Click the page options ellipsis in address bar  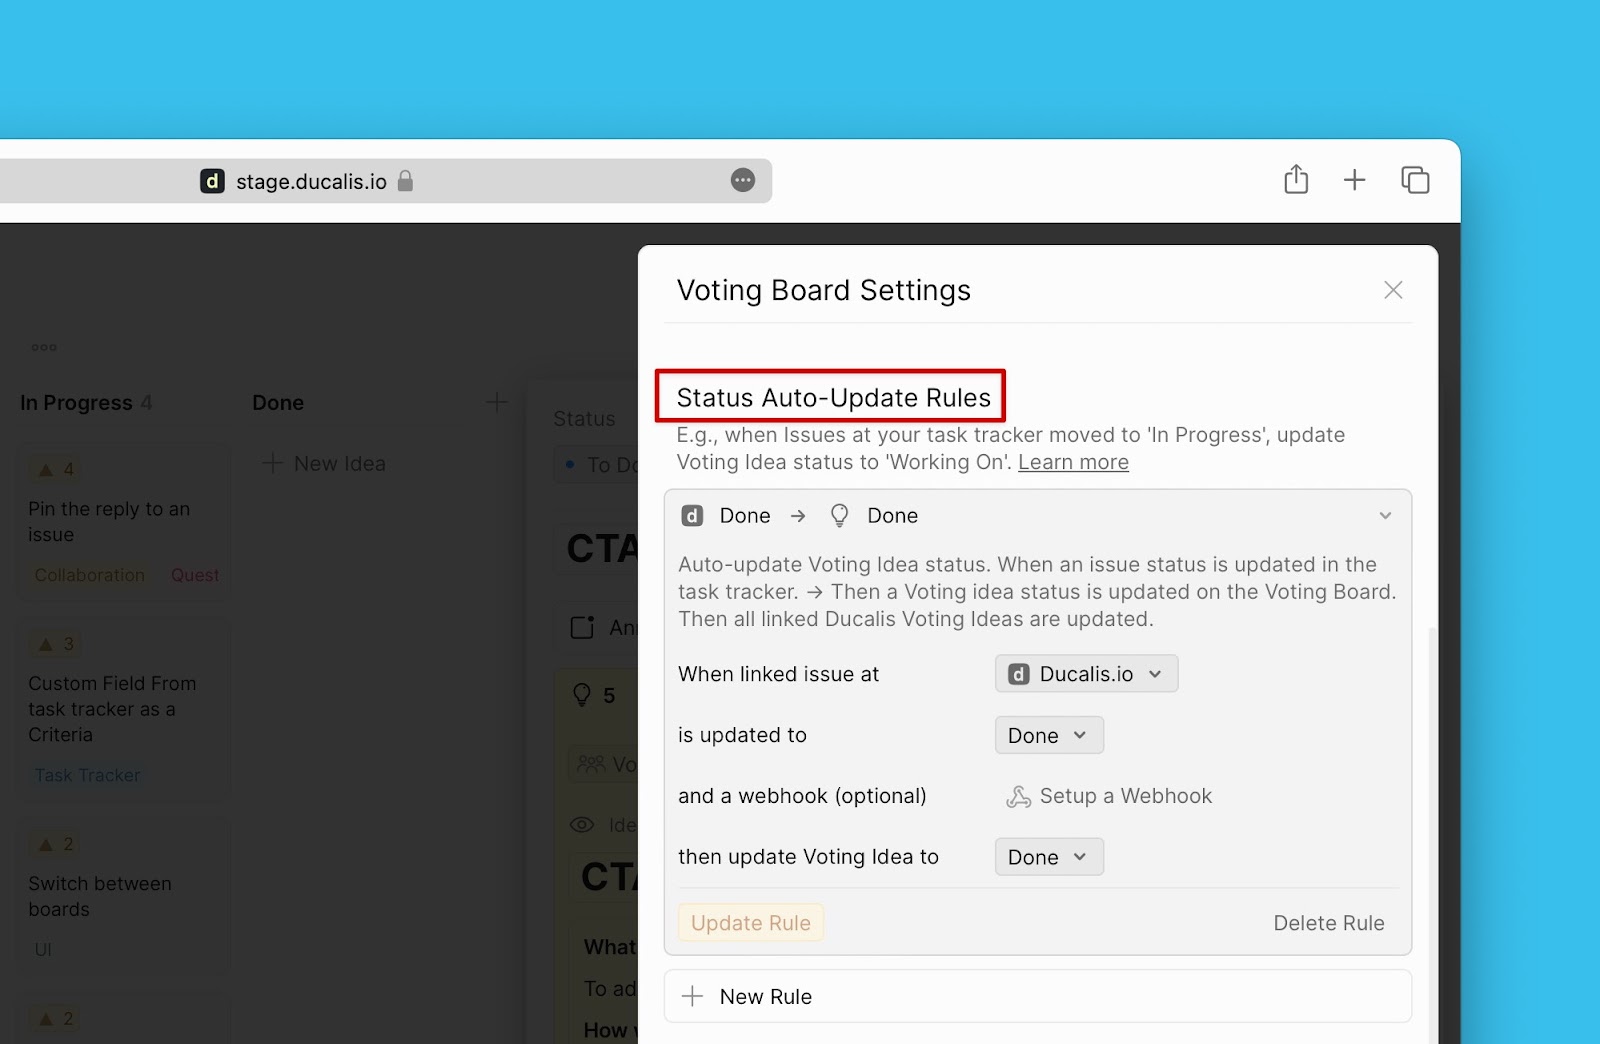point(743,180)
